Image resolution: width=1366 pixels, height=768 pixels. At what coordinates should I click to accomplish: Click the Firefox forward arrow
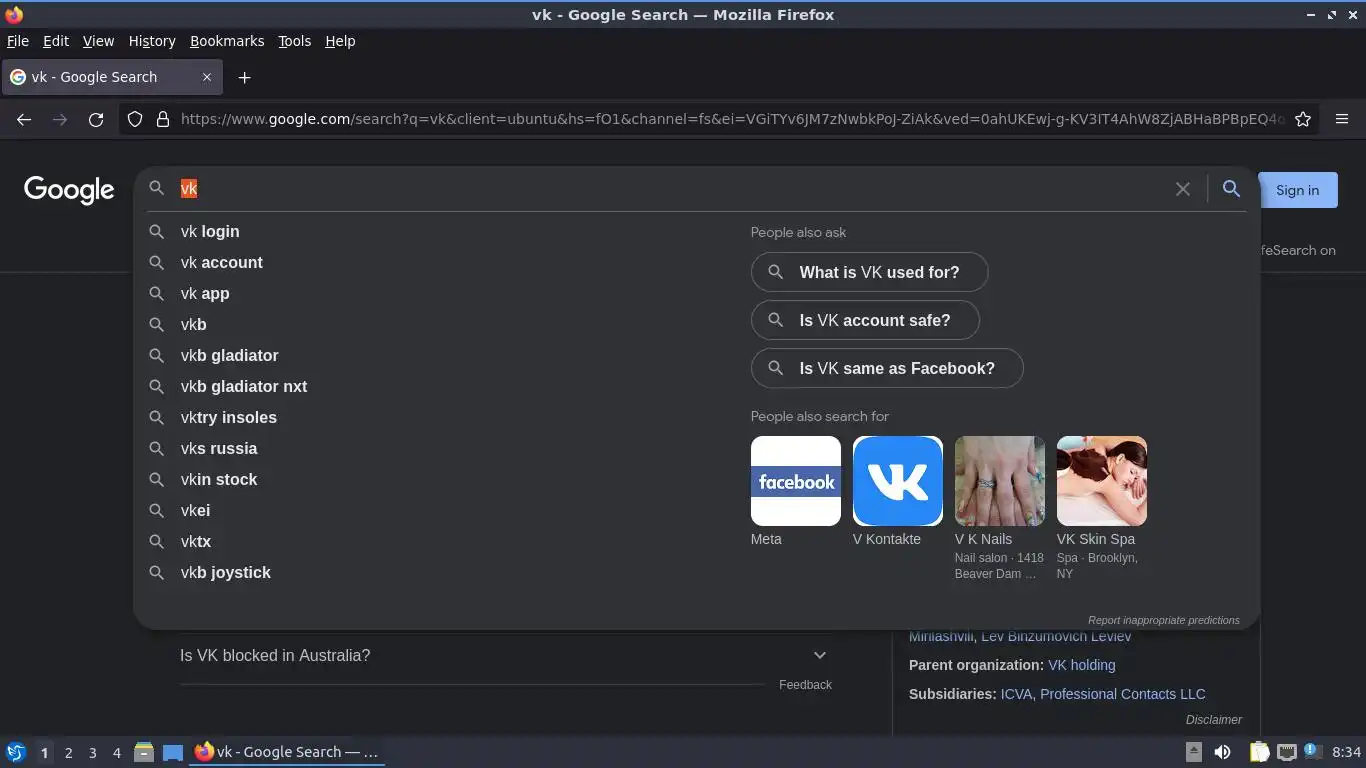click(x=60, y=119)
